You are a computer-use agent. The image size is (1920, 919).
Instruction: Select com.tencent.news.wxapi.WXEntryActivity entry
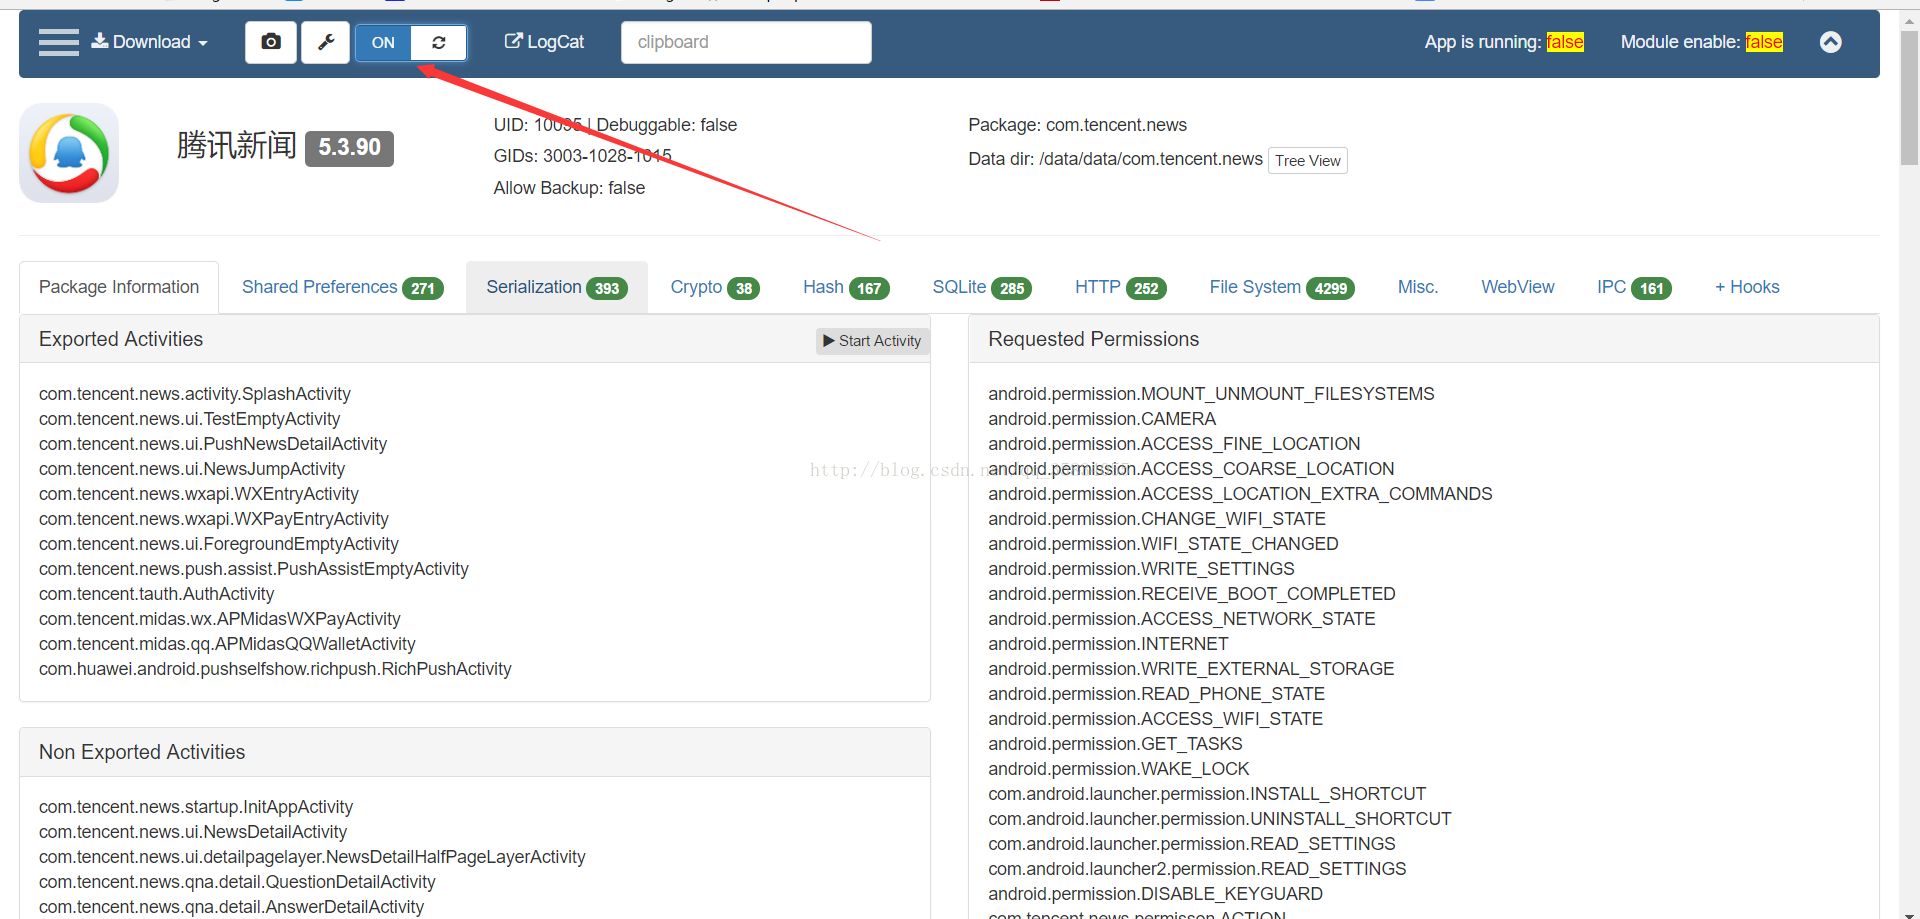point(199,494)
